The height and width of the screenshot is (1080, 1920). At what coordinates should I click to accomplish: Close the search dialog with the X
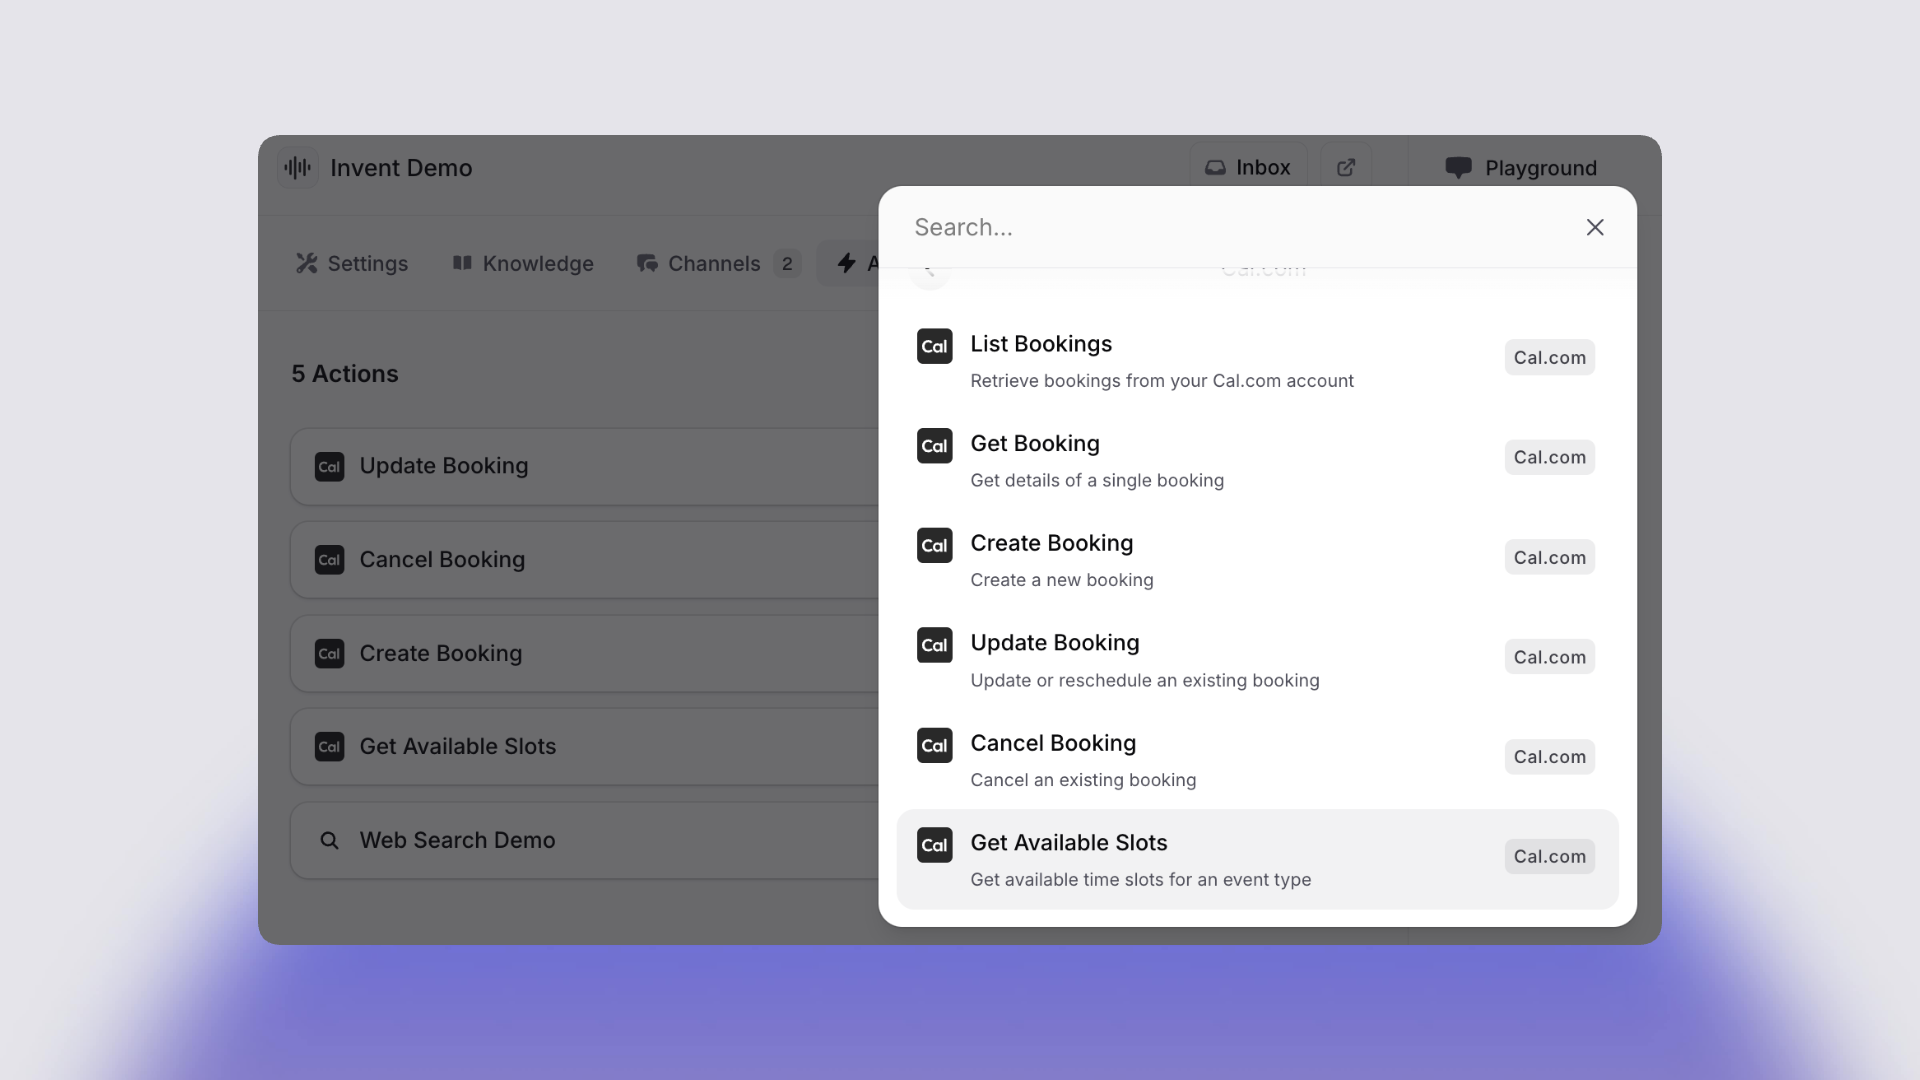coord(1595,227)
